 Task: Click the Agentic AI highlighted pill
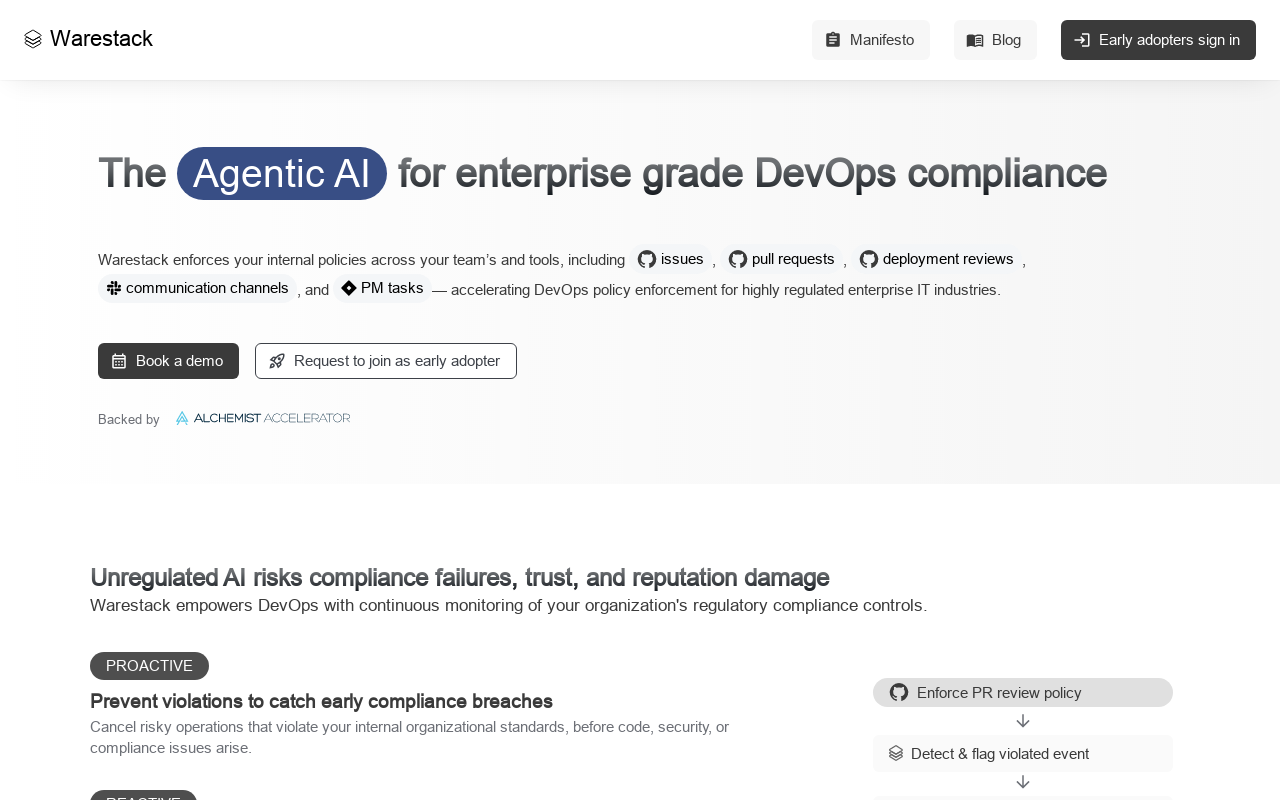(x=282, y=173)
